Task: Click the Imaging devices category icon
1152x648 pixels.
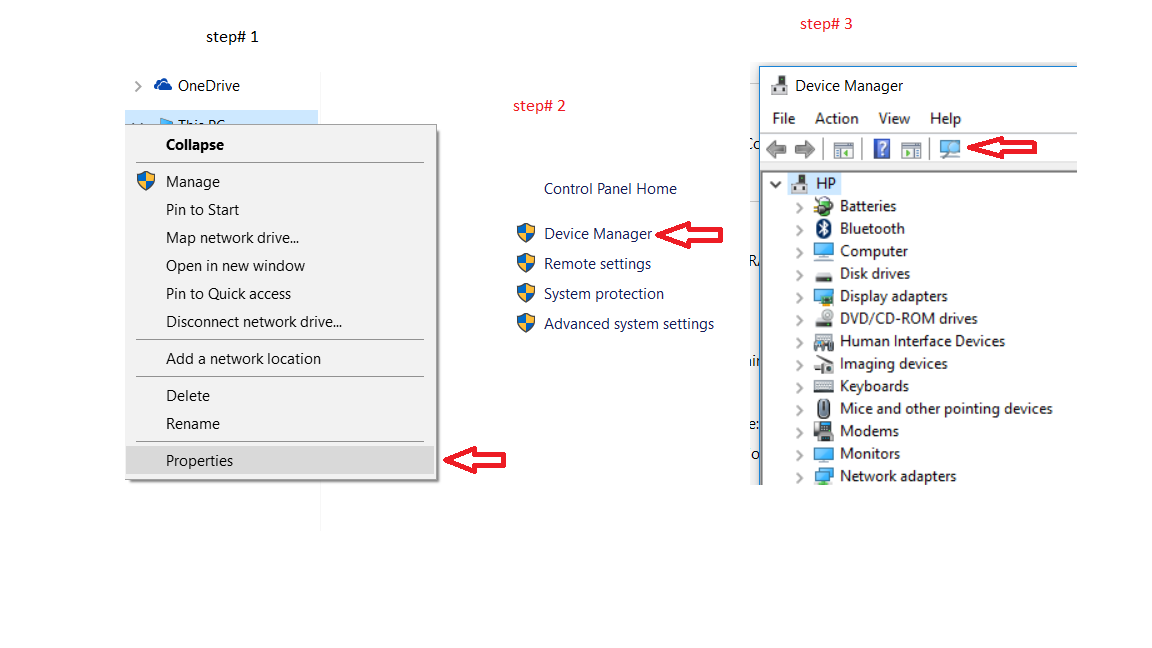Action: [x=824, y=364]
